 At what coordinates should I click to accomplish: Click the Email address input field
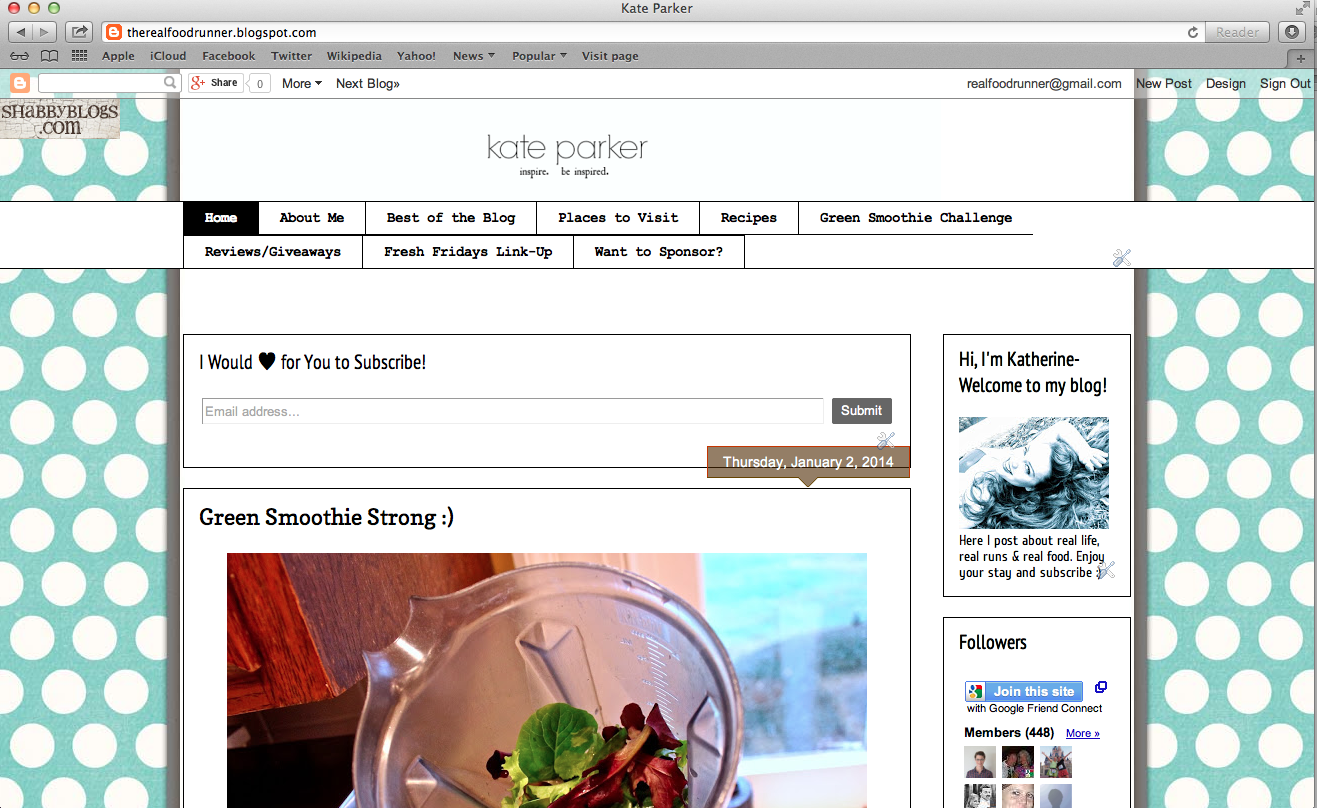pyautogui.click(x=513, y=411)
